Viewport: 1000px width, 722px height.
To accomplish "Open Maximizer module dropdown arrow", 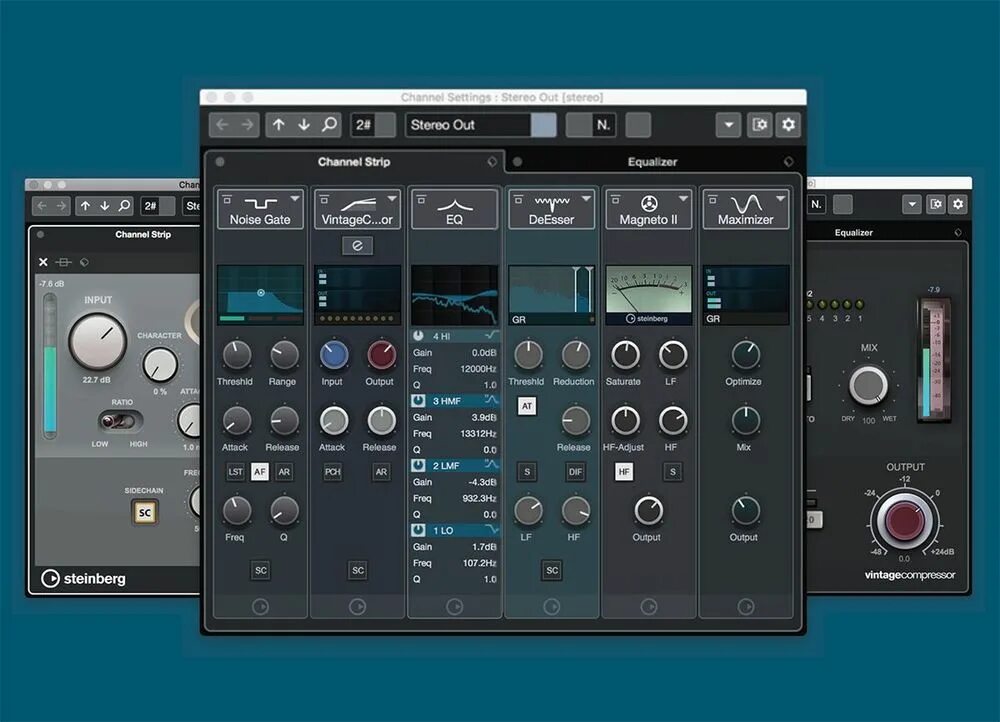I will (780, 199).
